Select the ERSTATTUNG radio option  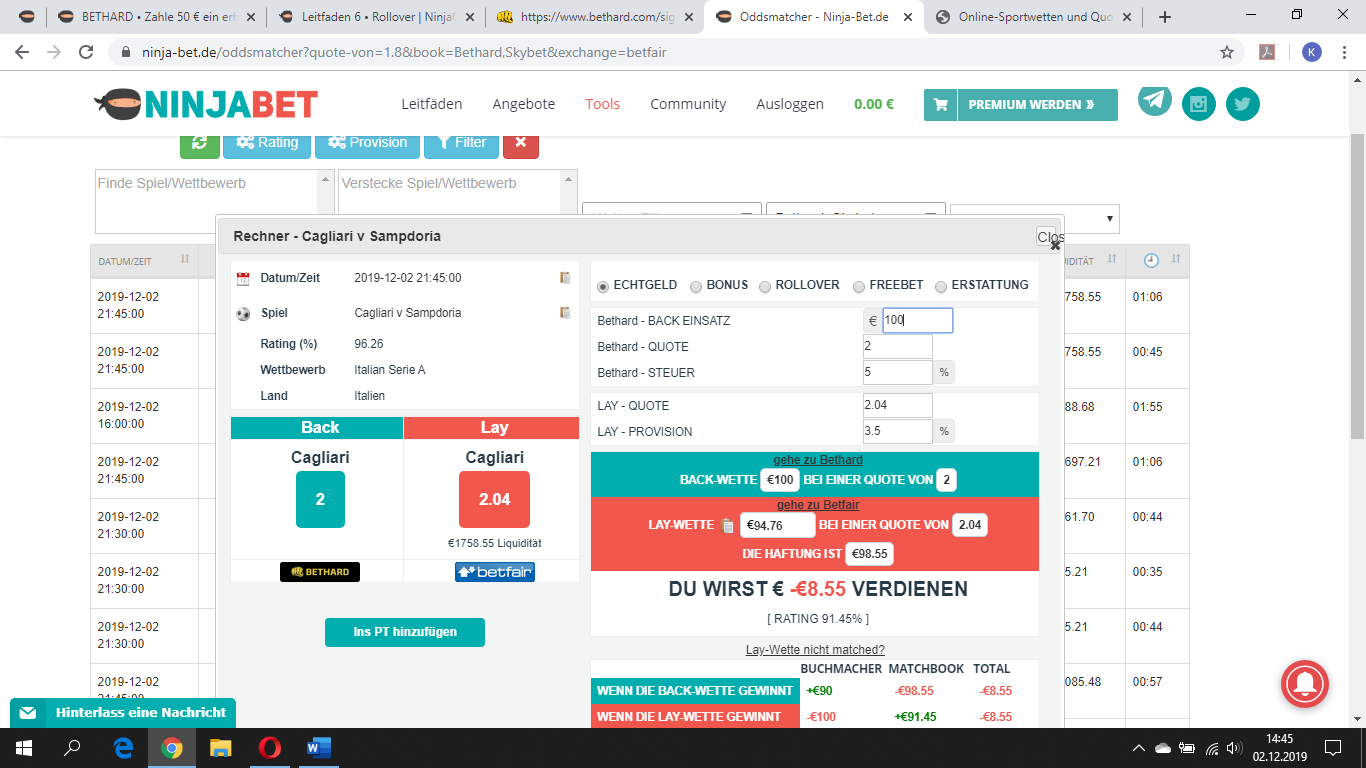click(x=941, y=286)
